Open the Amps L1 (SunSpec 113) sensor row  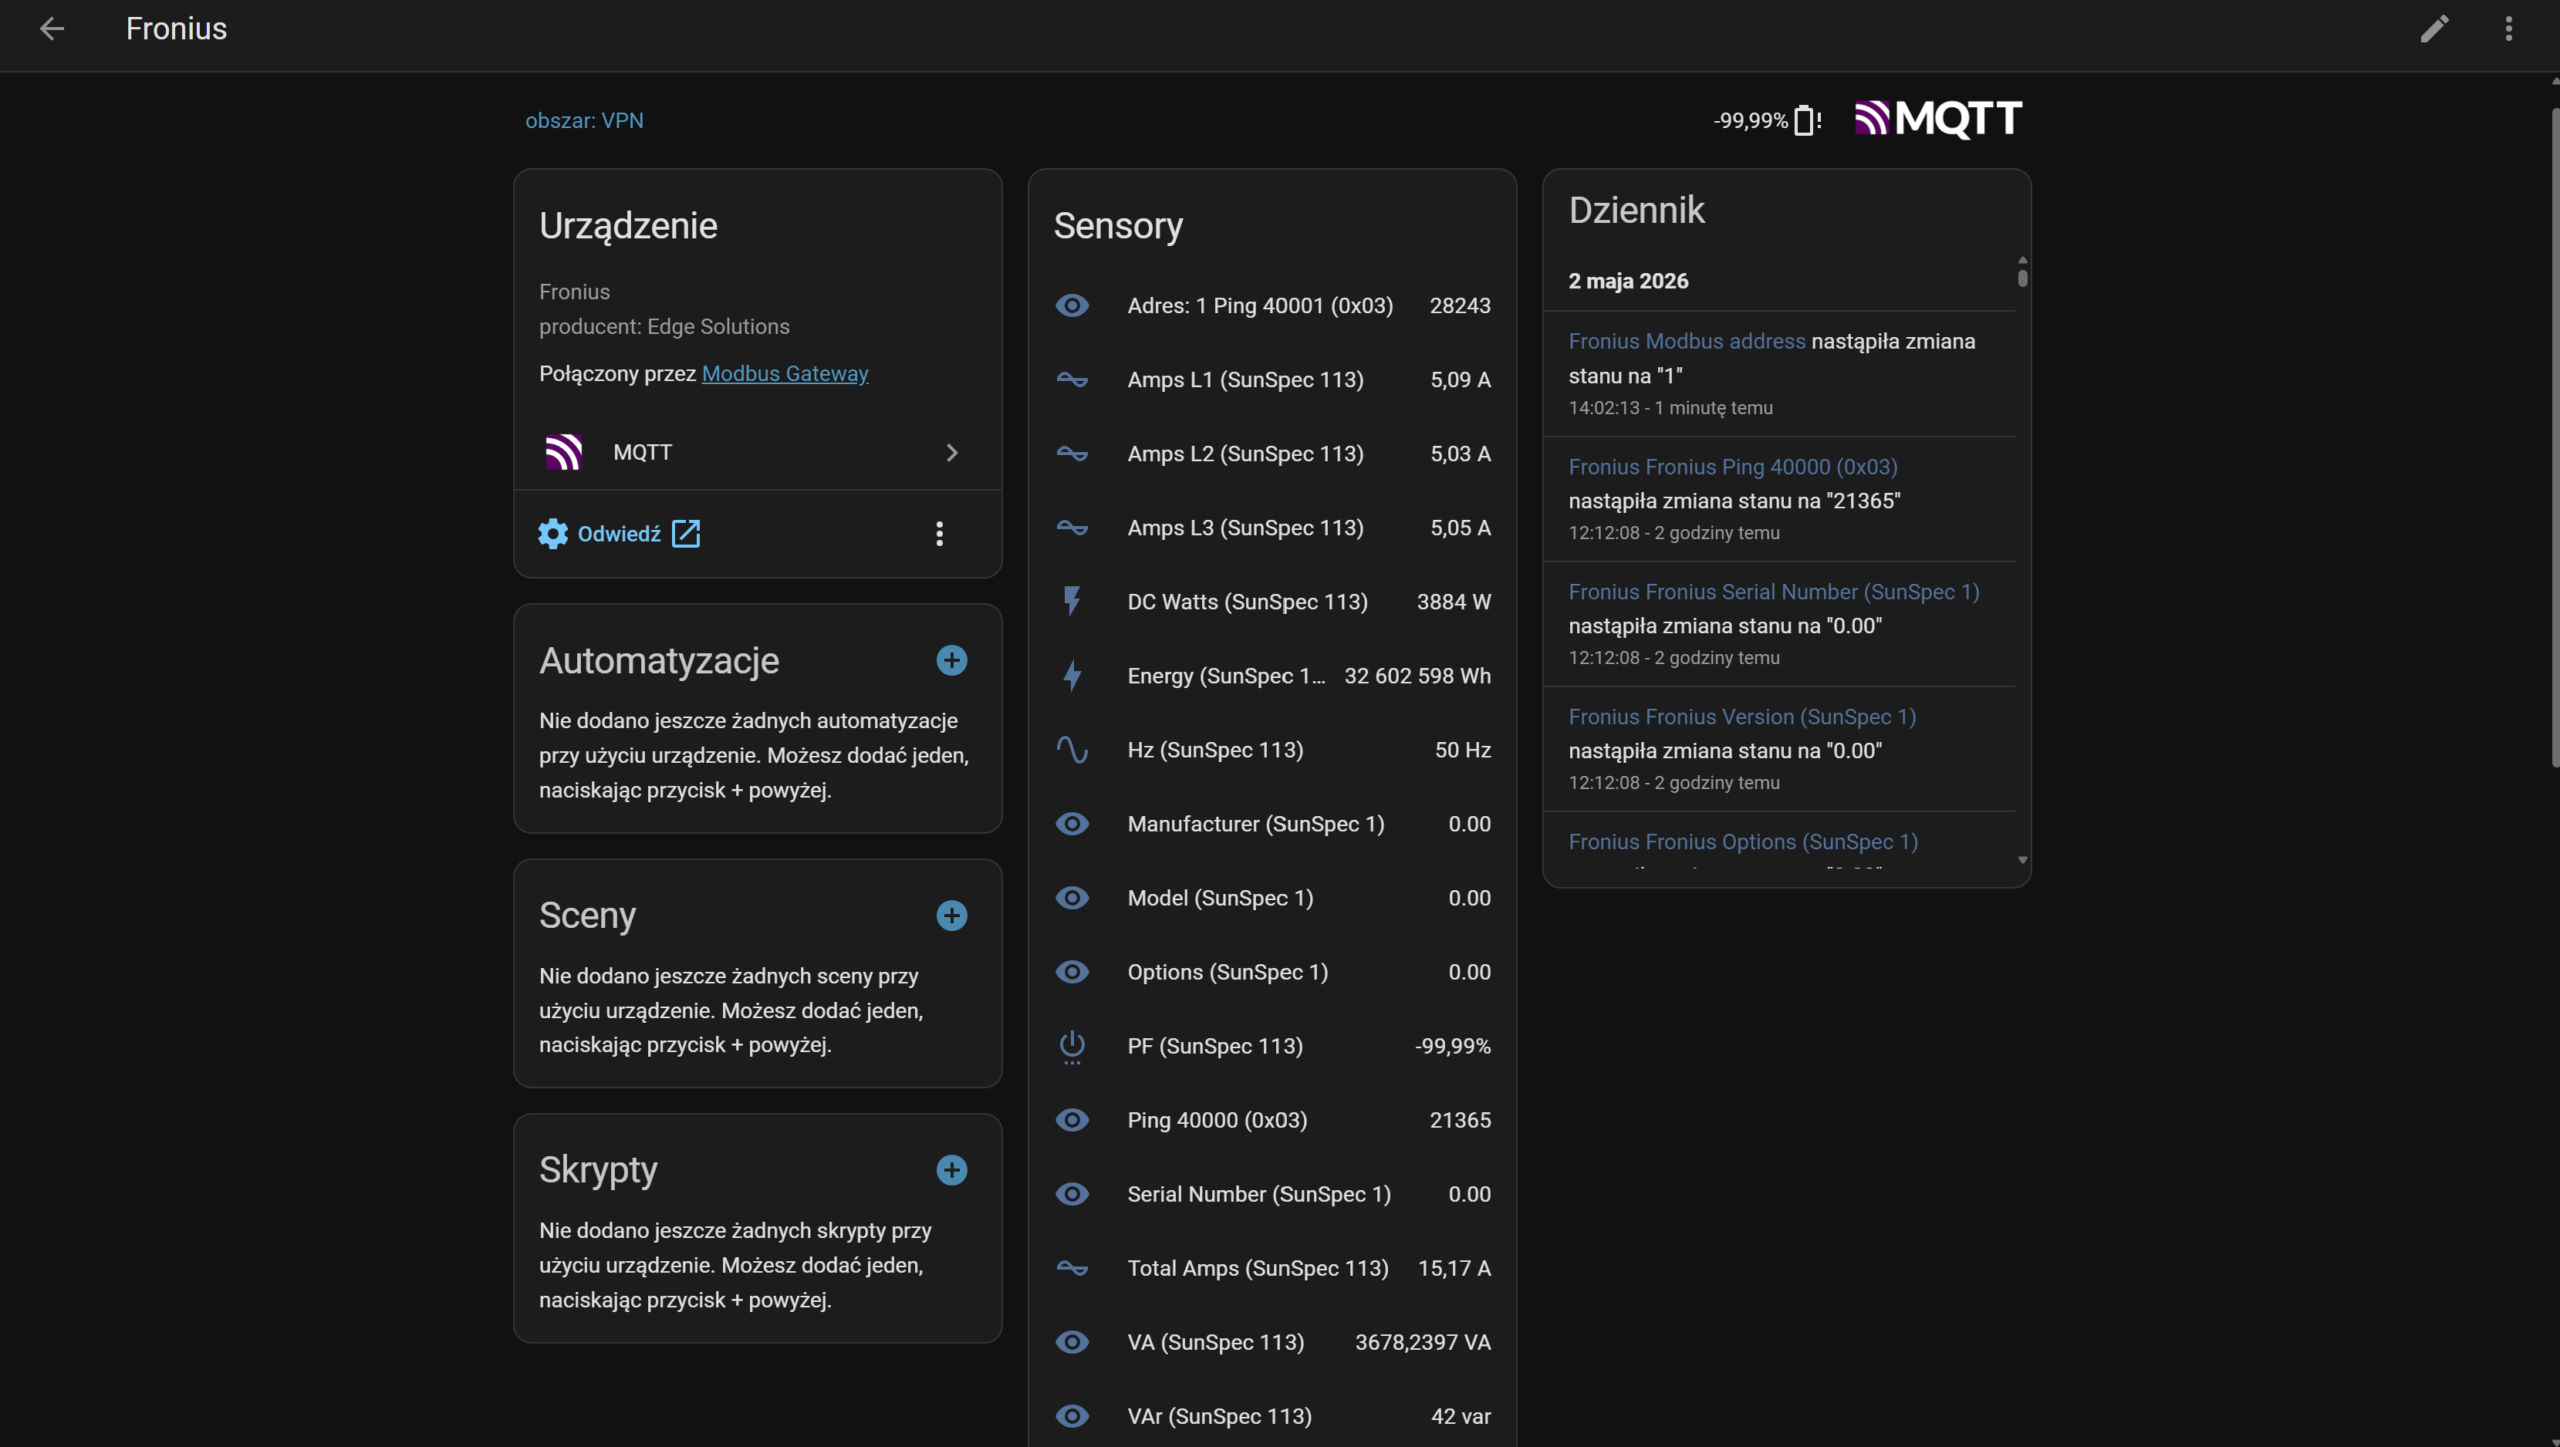point(1272,380)
